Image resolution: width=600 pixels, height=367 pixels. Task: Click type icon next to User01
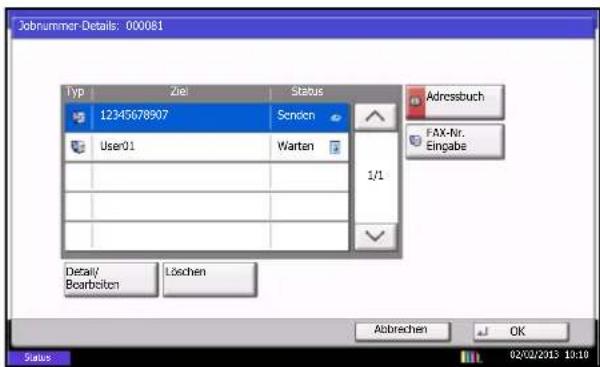pos(78,147)
